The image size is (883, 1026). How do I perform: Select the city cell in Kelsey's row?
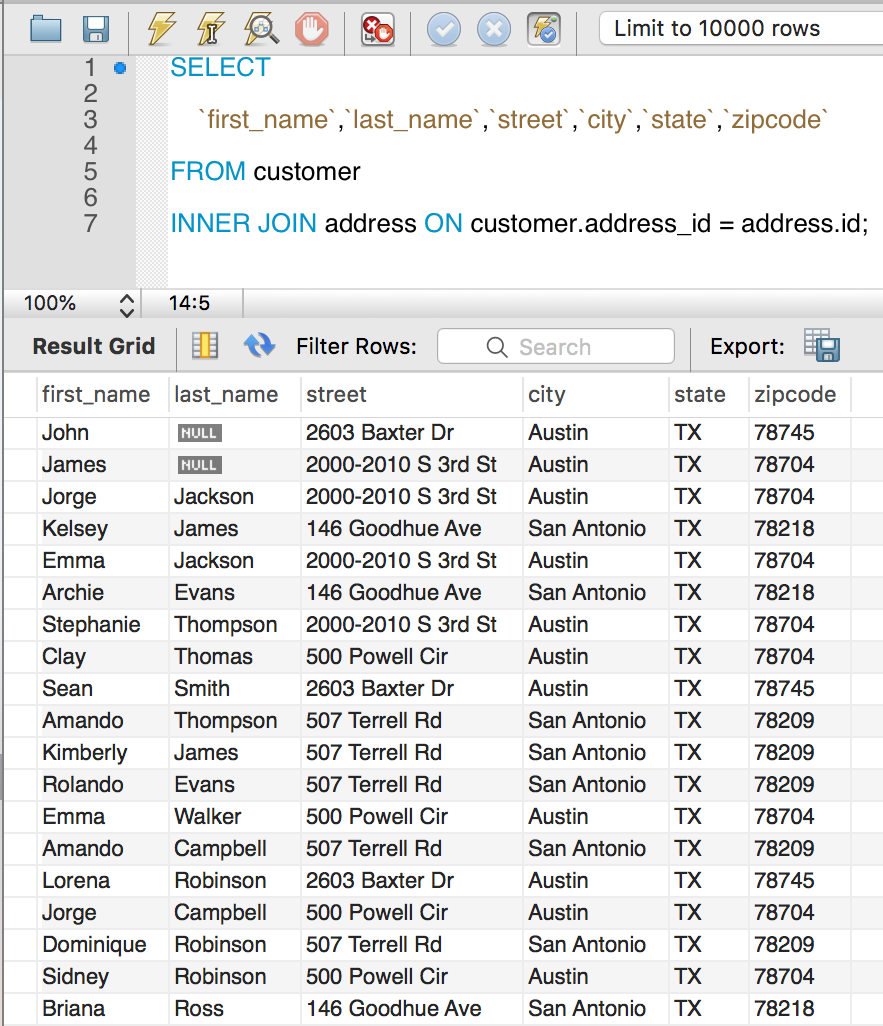(x=596, y=529)
